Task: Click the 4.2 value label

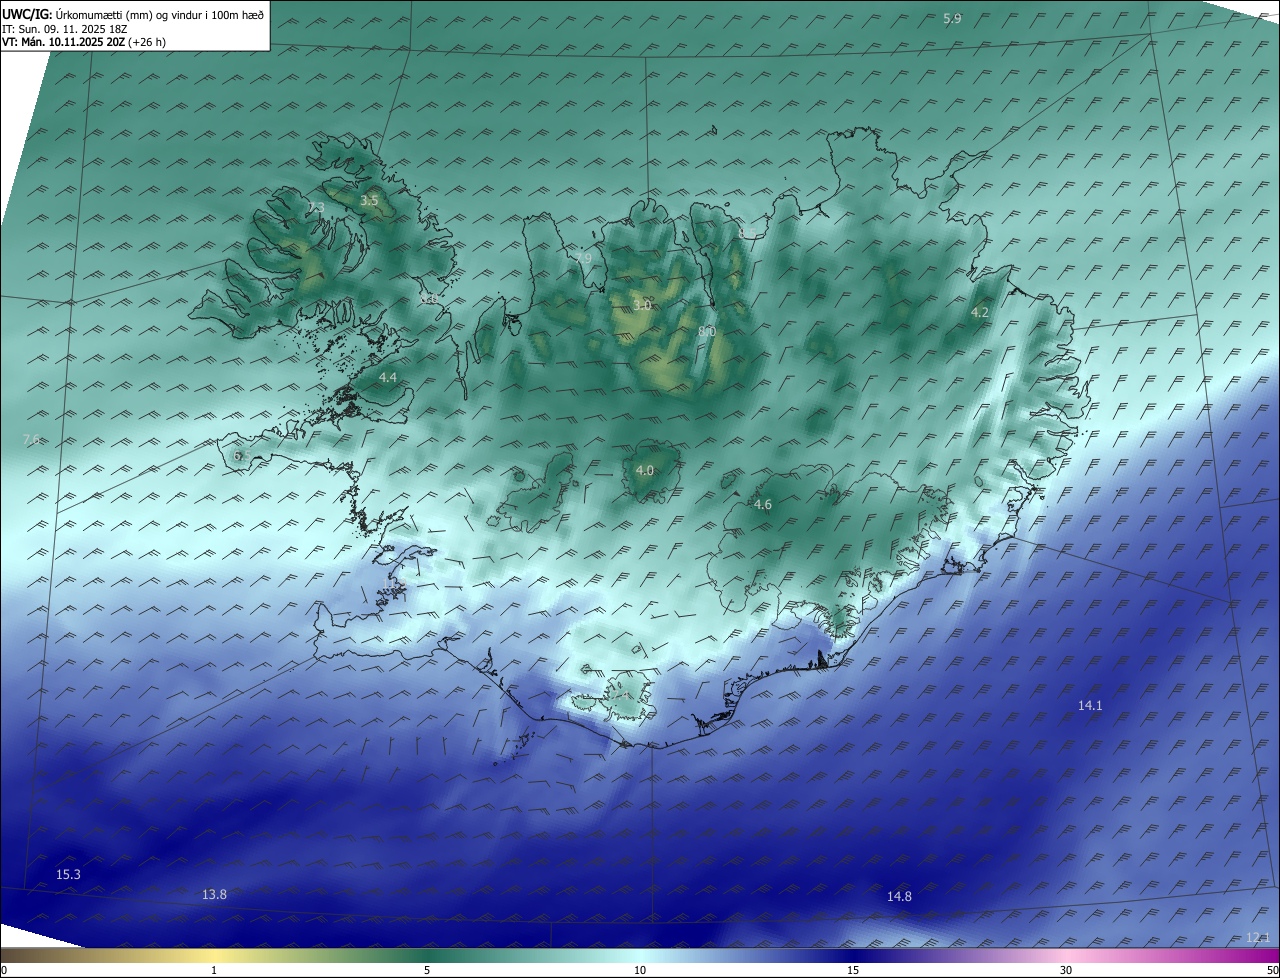Action: tap(980, 313)
